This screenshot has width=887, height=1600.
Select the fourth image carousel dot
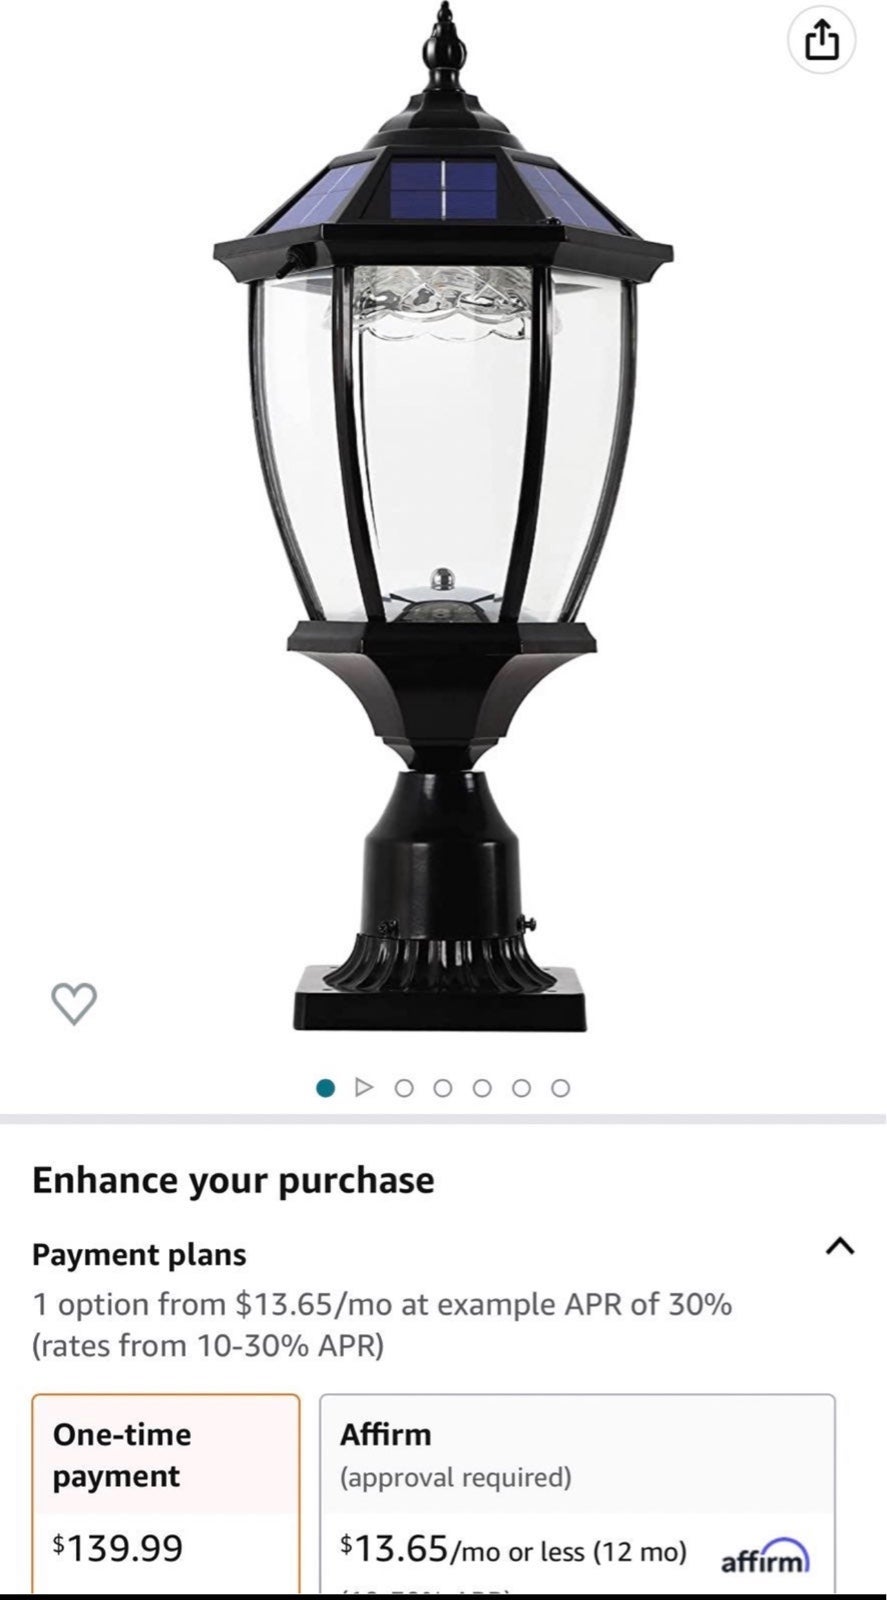[443, 1088]
